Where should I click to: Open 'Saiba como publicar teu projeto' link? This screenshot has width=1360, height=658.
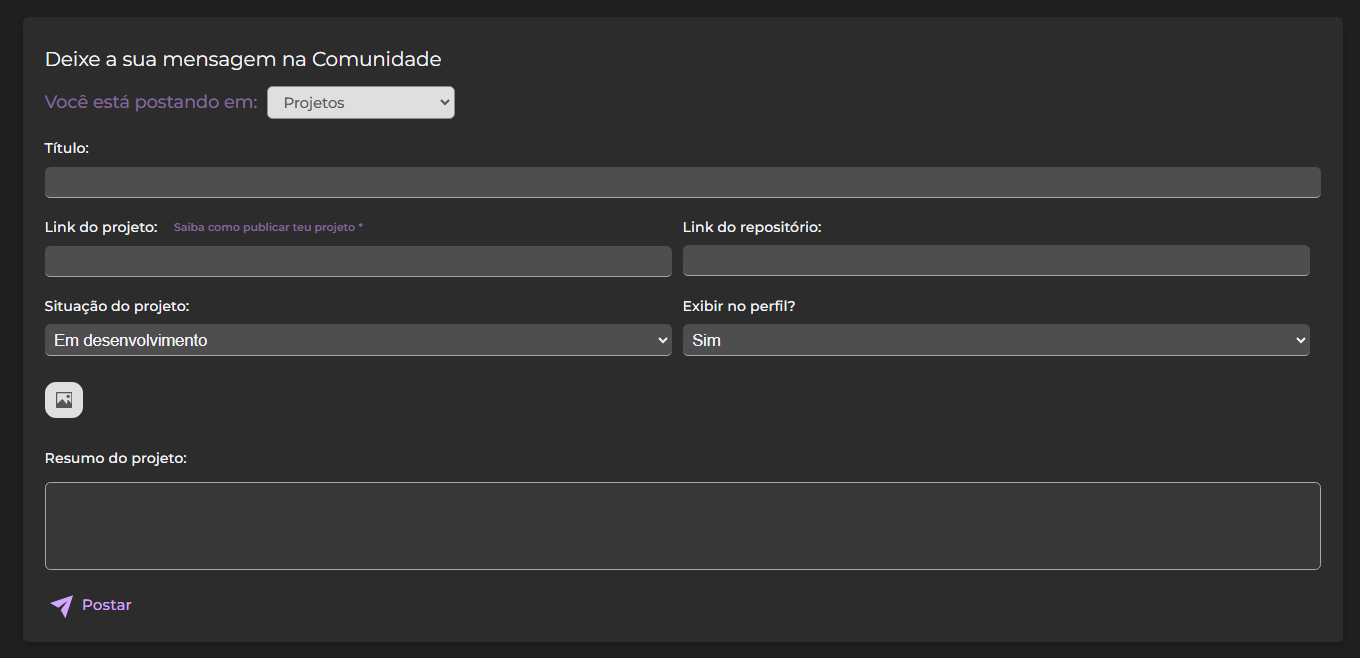(x=267, y=227)
